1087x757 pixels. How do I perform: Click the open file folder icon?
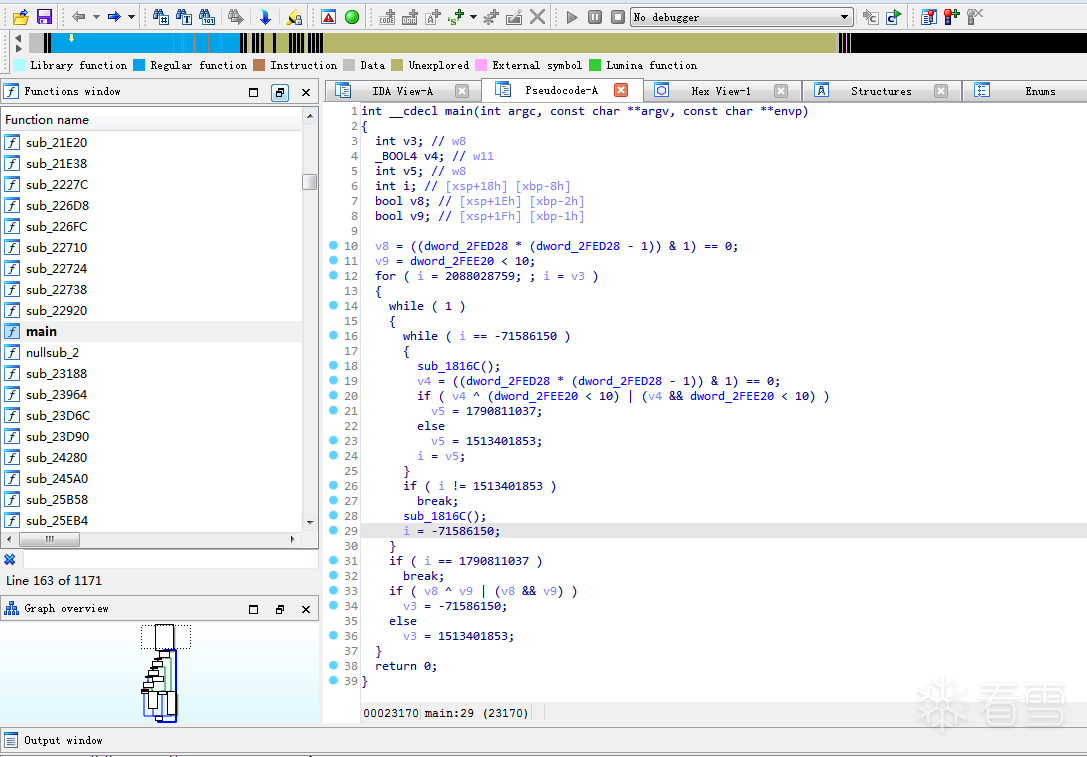point(20,17)
